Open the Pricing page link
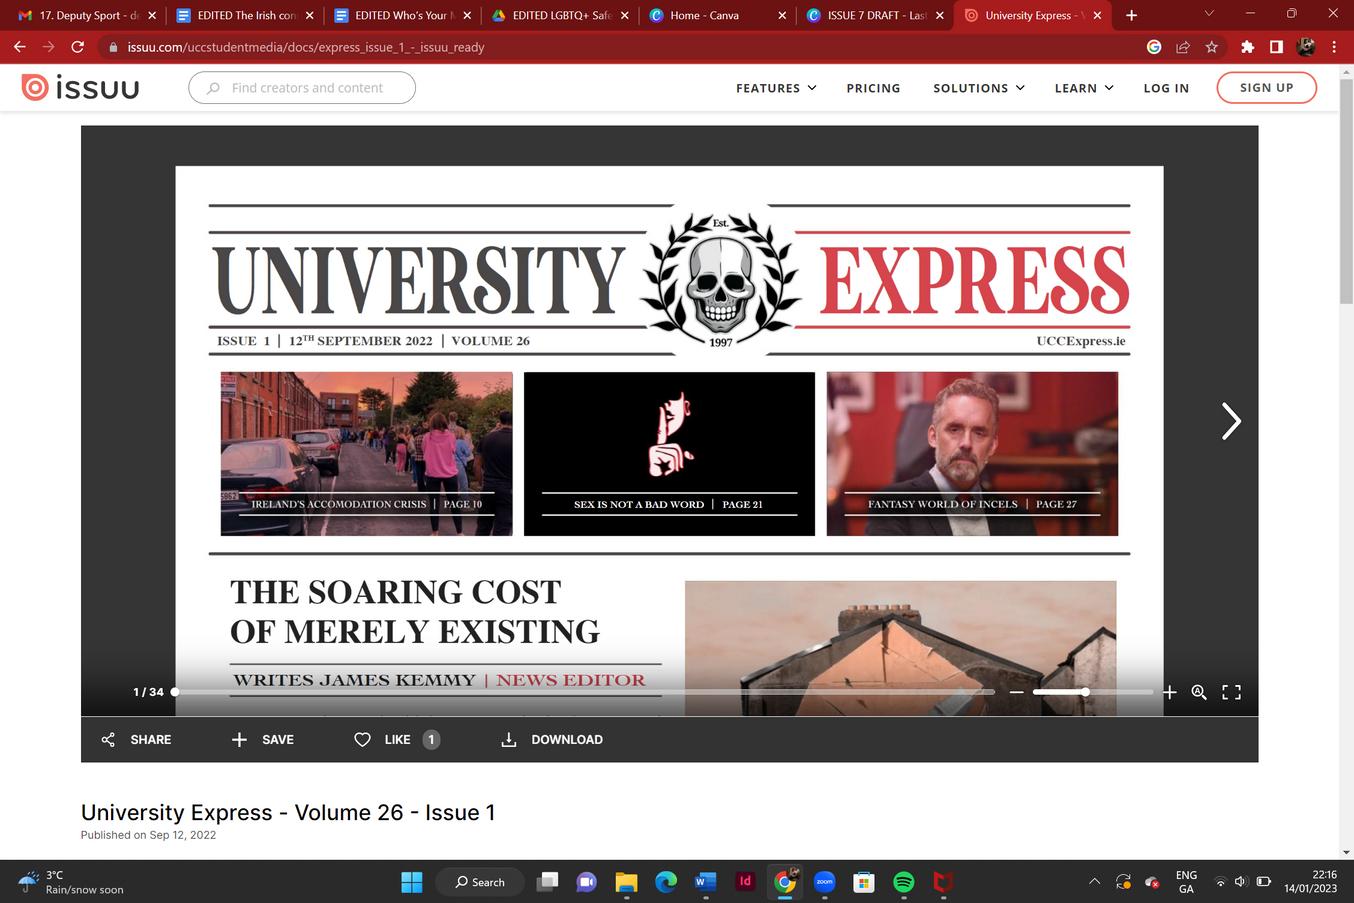The height and width of the screenshot is (903, 1354). click(873, 88)
